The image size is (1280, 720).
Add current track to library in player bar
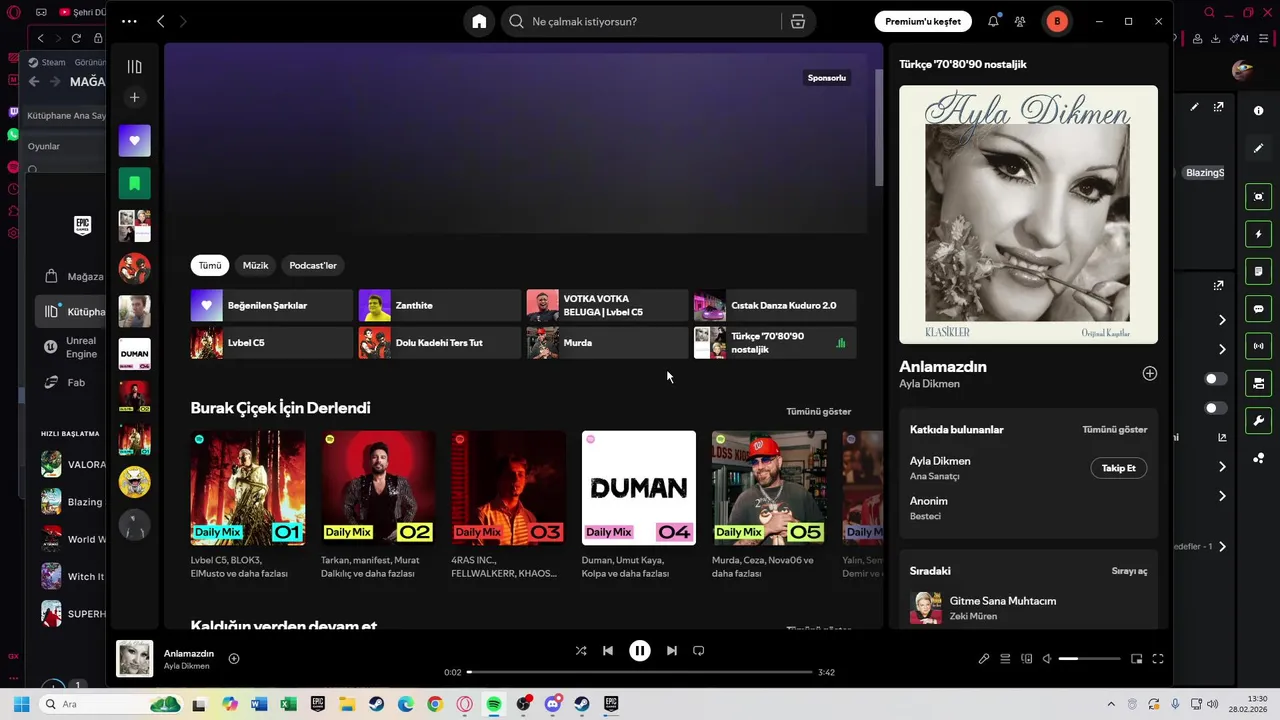pyautogui.click(x=233, y=658)
